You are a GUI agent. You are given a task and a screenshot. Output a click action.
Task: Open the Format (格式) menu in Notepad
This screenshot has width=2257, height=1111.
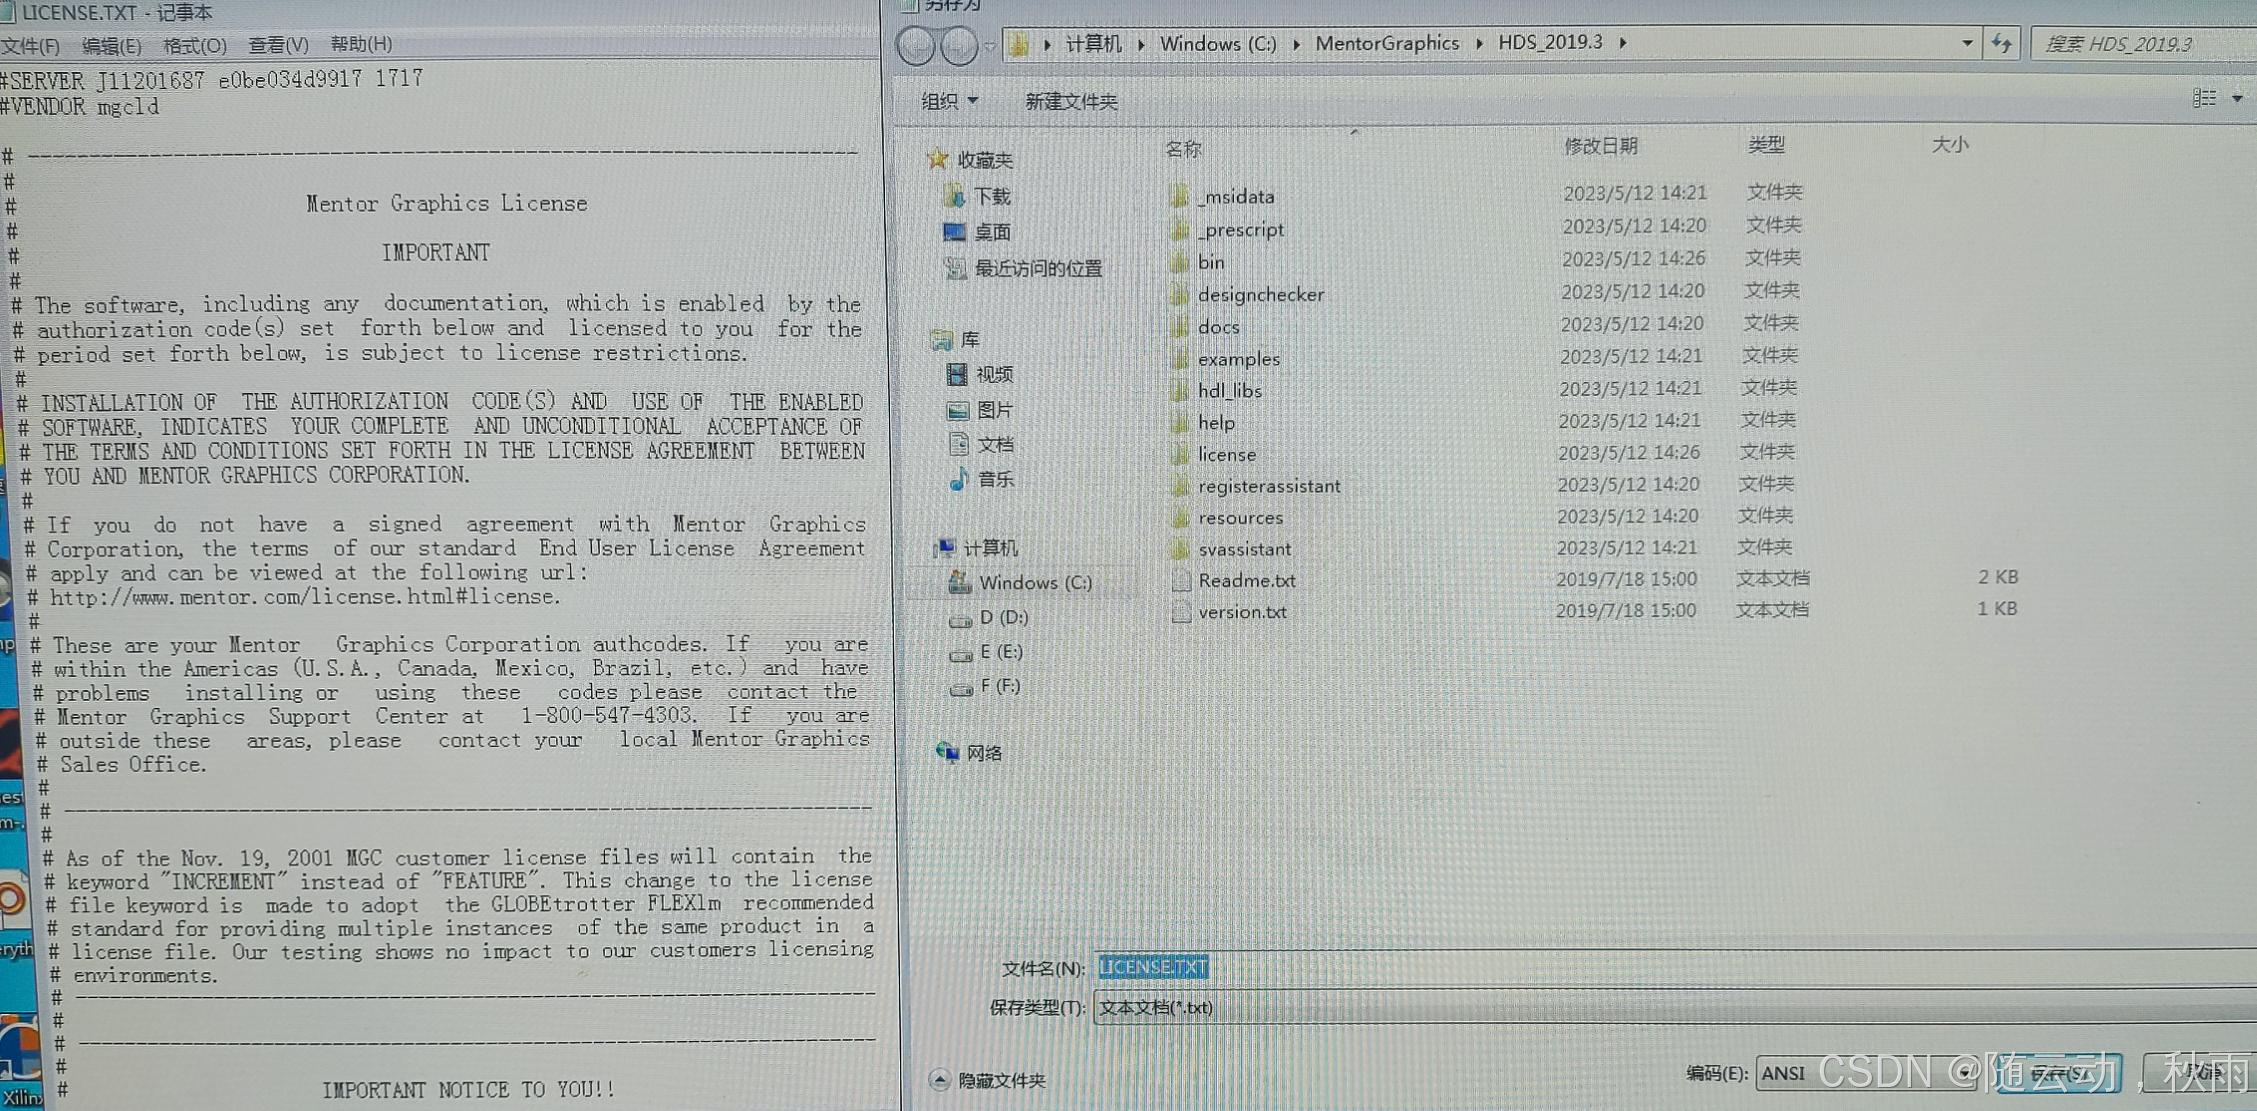click(x=194, y=46)
